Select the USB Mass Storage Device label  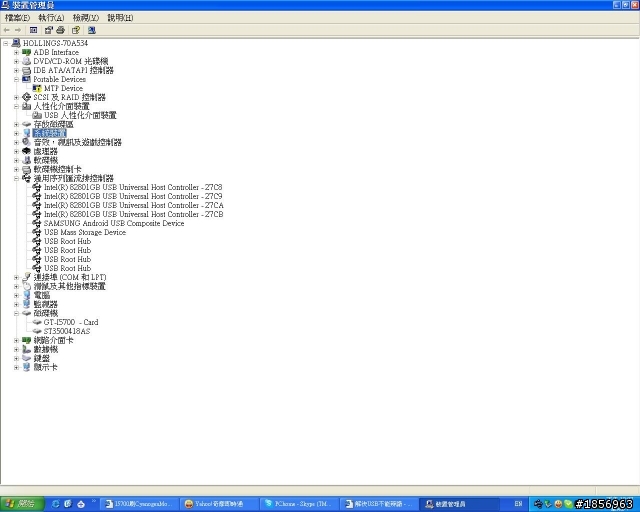pyautogui.click(x=85, y=232)
